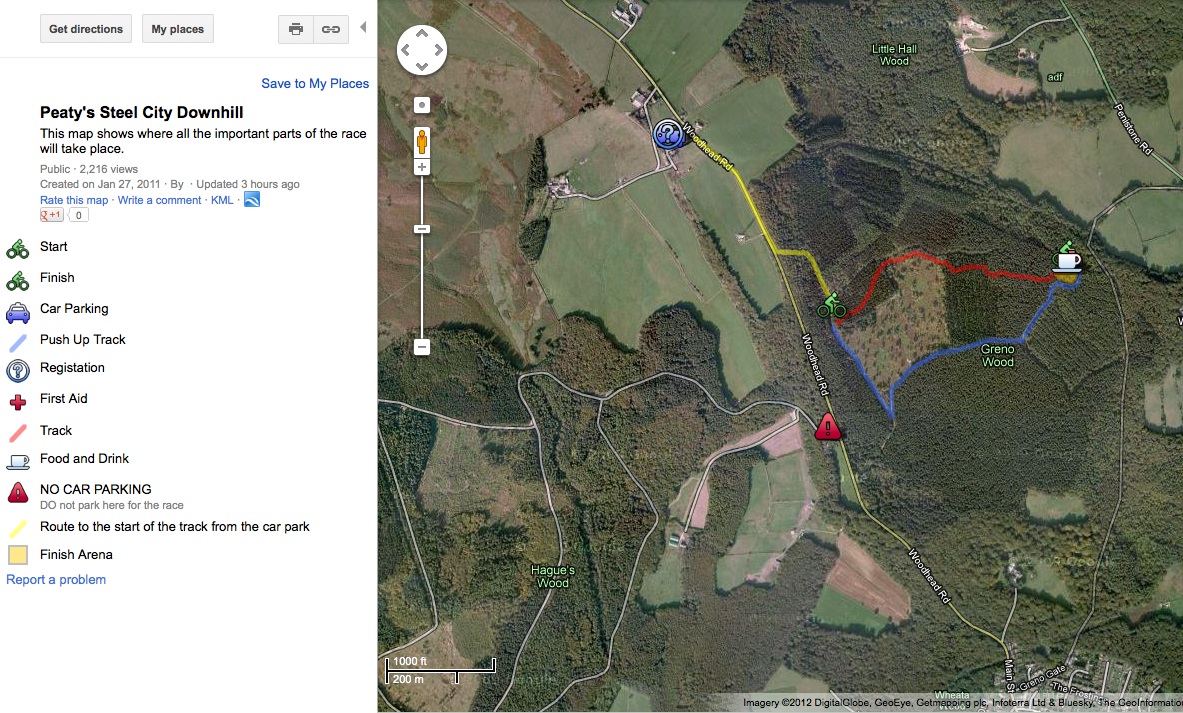Click the zoom slider handle
Screen dimensions: 1183x713
[x=422, y=229]
